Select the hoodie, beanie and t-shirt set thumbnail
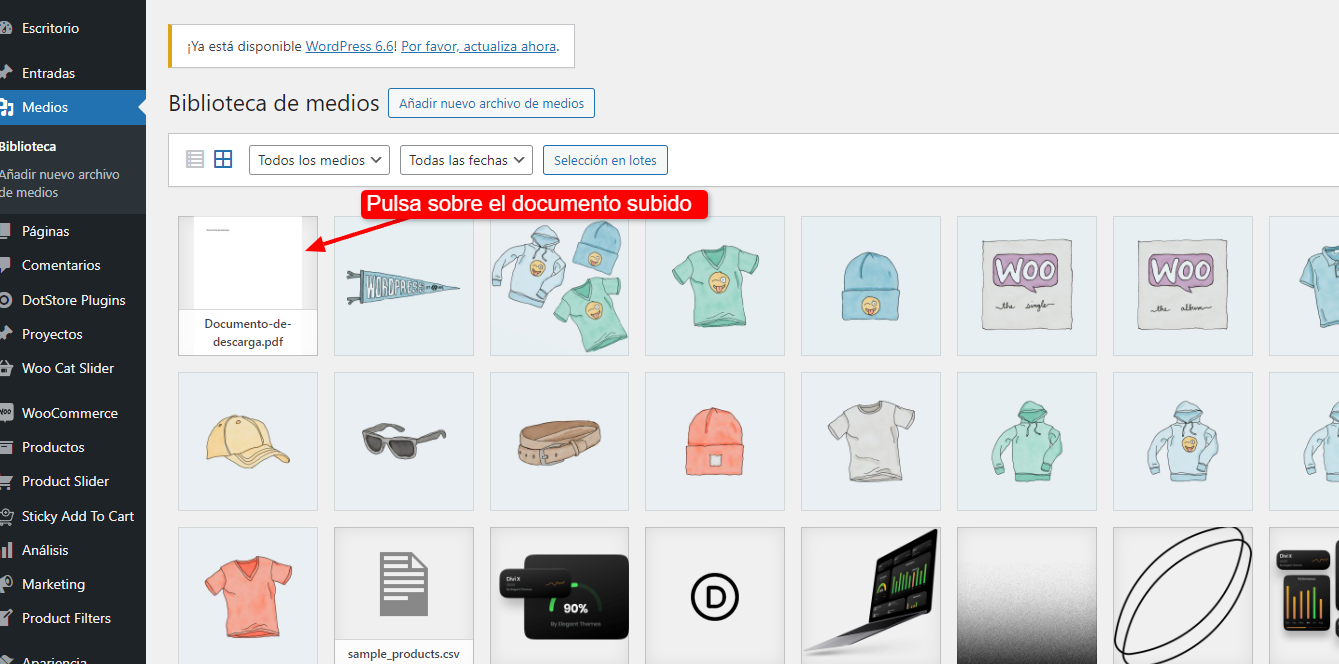The height and width of the screenshot is (664, 1339). 559,286
